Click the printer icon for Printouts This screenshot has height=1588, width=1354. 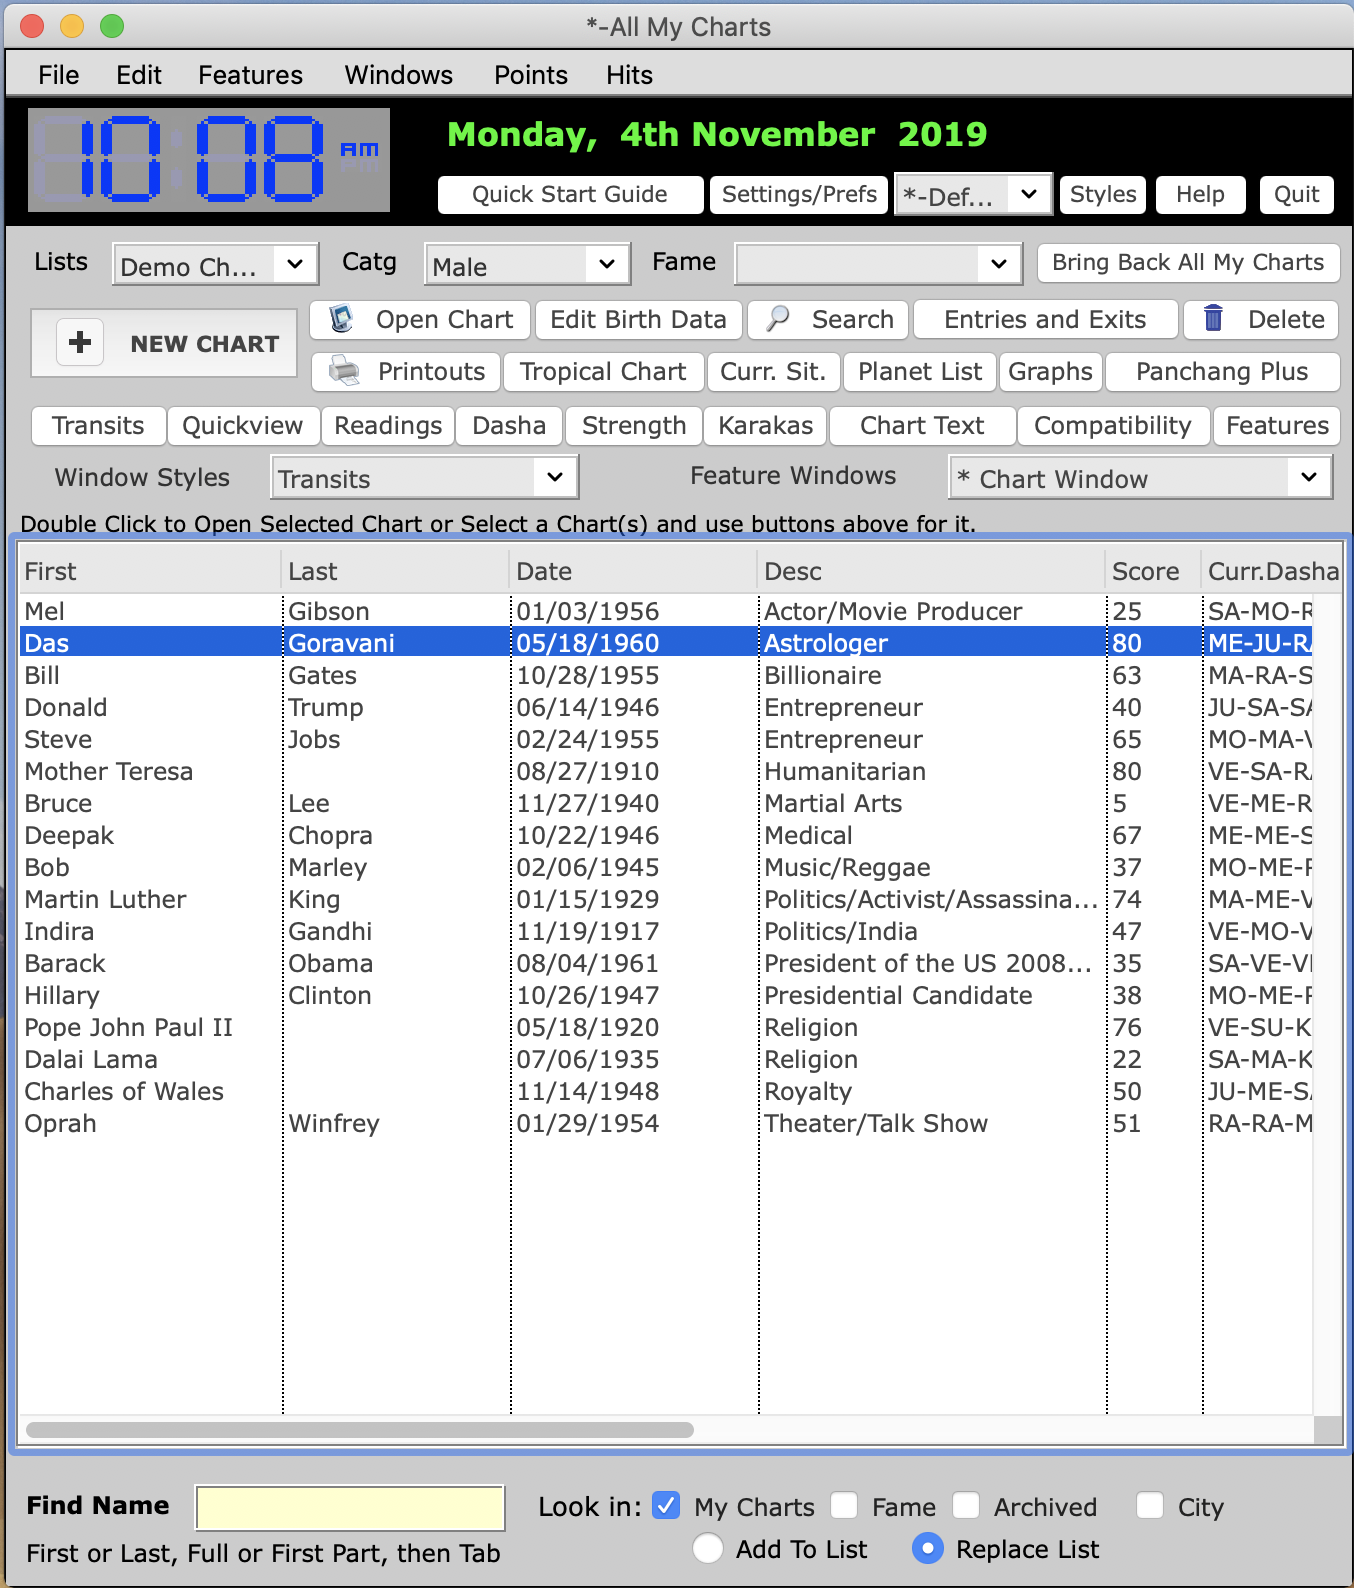click(345, 371)
